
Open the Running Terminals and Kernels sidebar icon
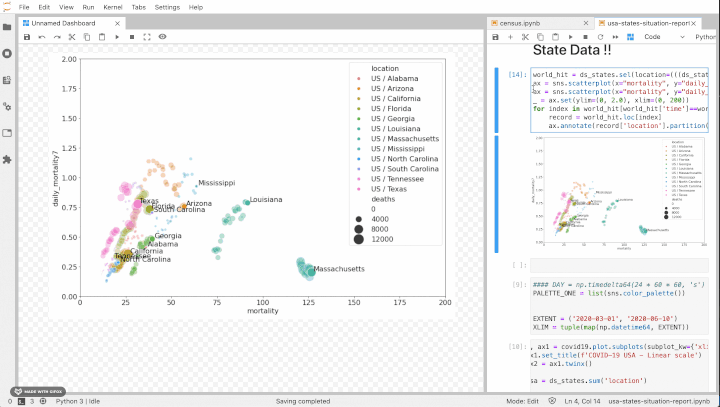tap(7, 53)
